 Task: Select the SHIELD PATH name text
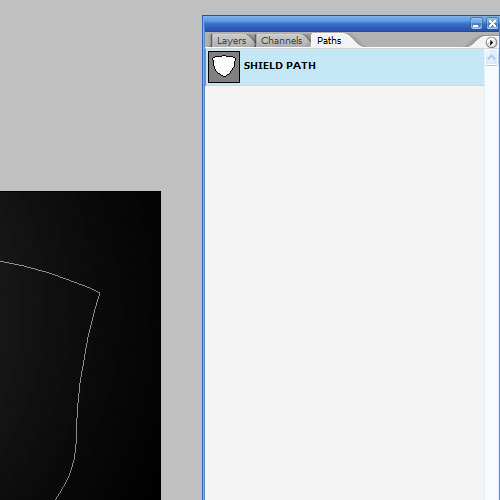coord(280,66)
